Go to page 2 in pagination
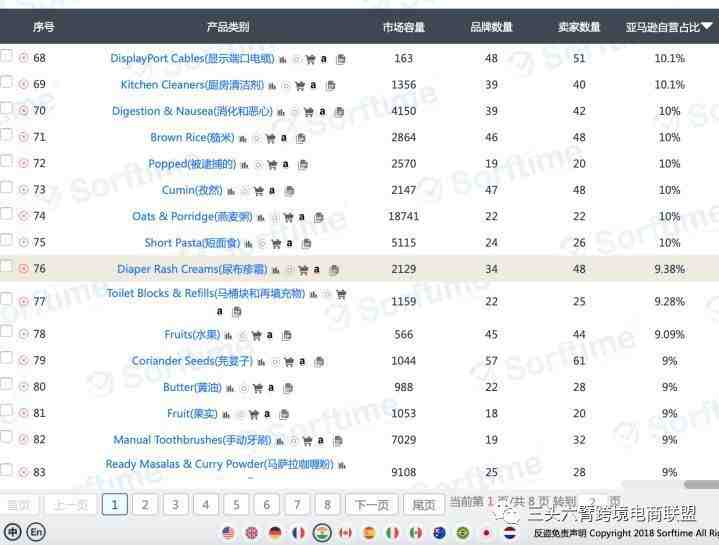This screenshot has width=719, height=545. click(145, 505)
